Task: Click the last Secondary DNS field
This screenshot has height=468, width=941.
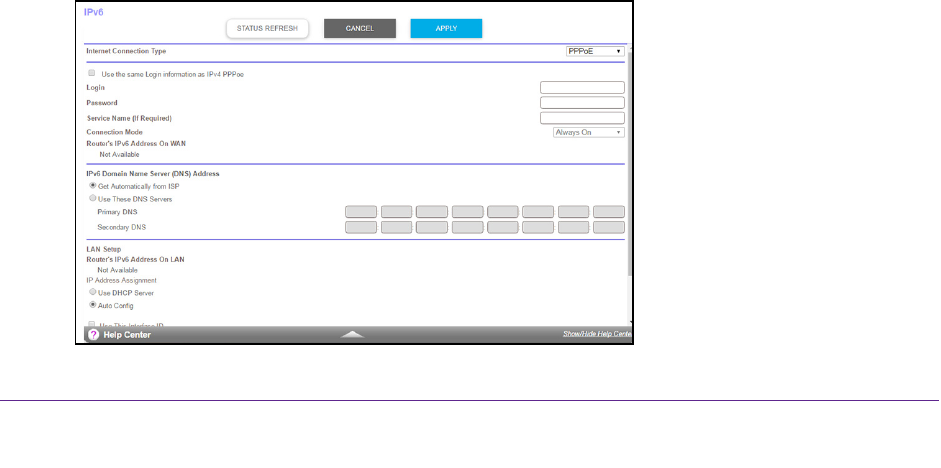Action: point(608,227)
